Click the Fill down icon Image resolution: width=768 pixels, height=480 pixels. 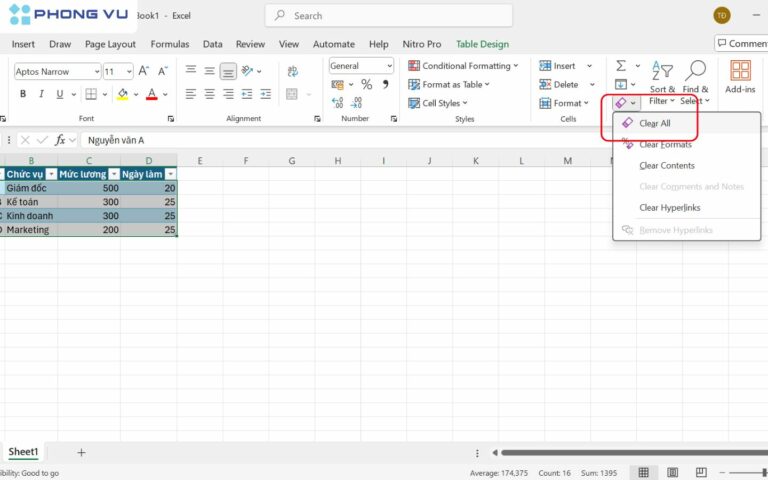point(621,84)
